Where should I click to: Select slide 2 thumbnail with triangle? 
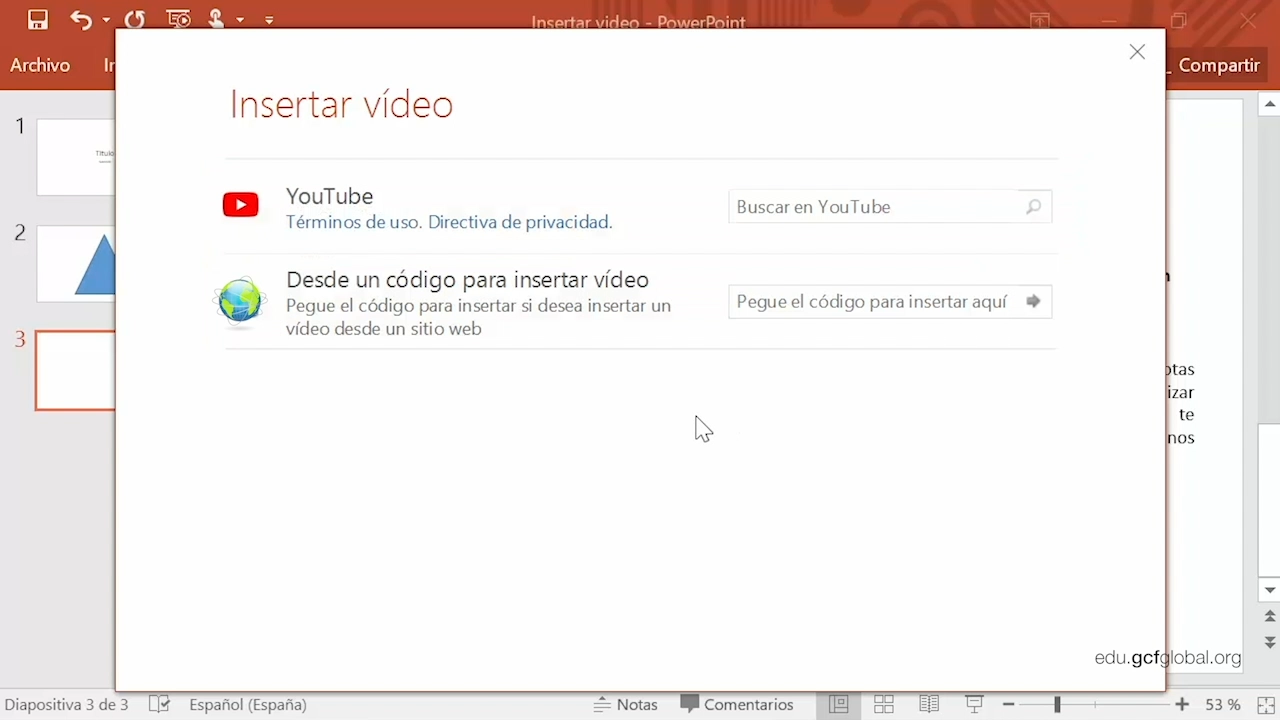pos(76,263)
